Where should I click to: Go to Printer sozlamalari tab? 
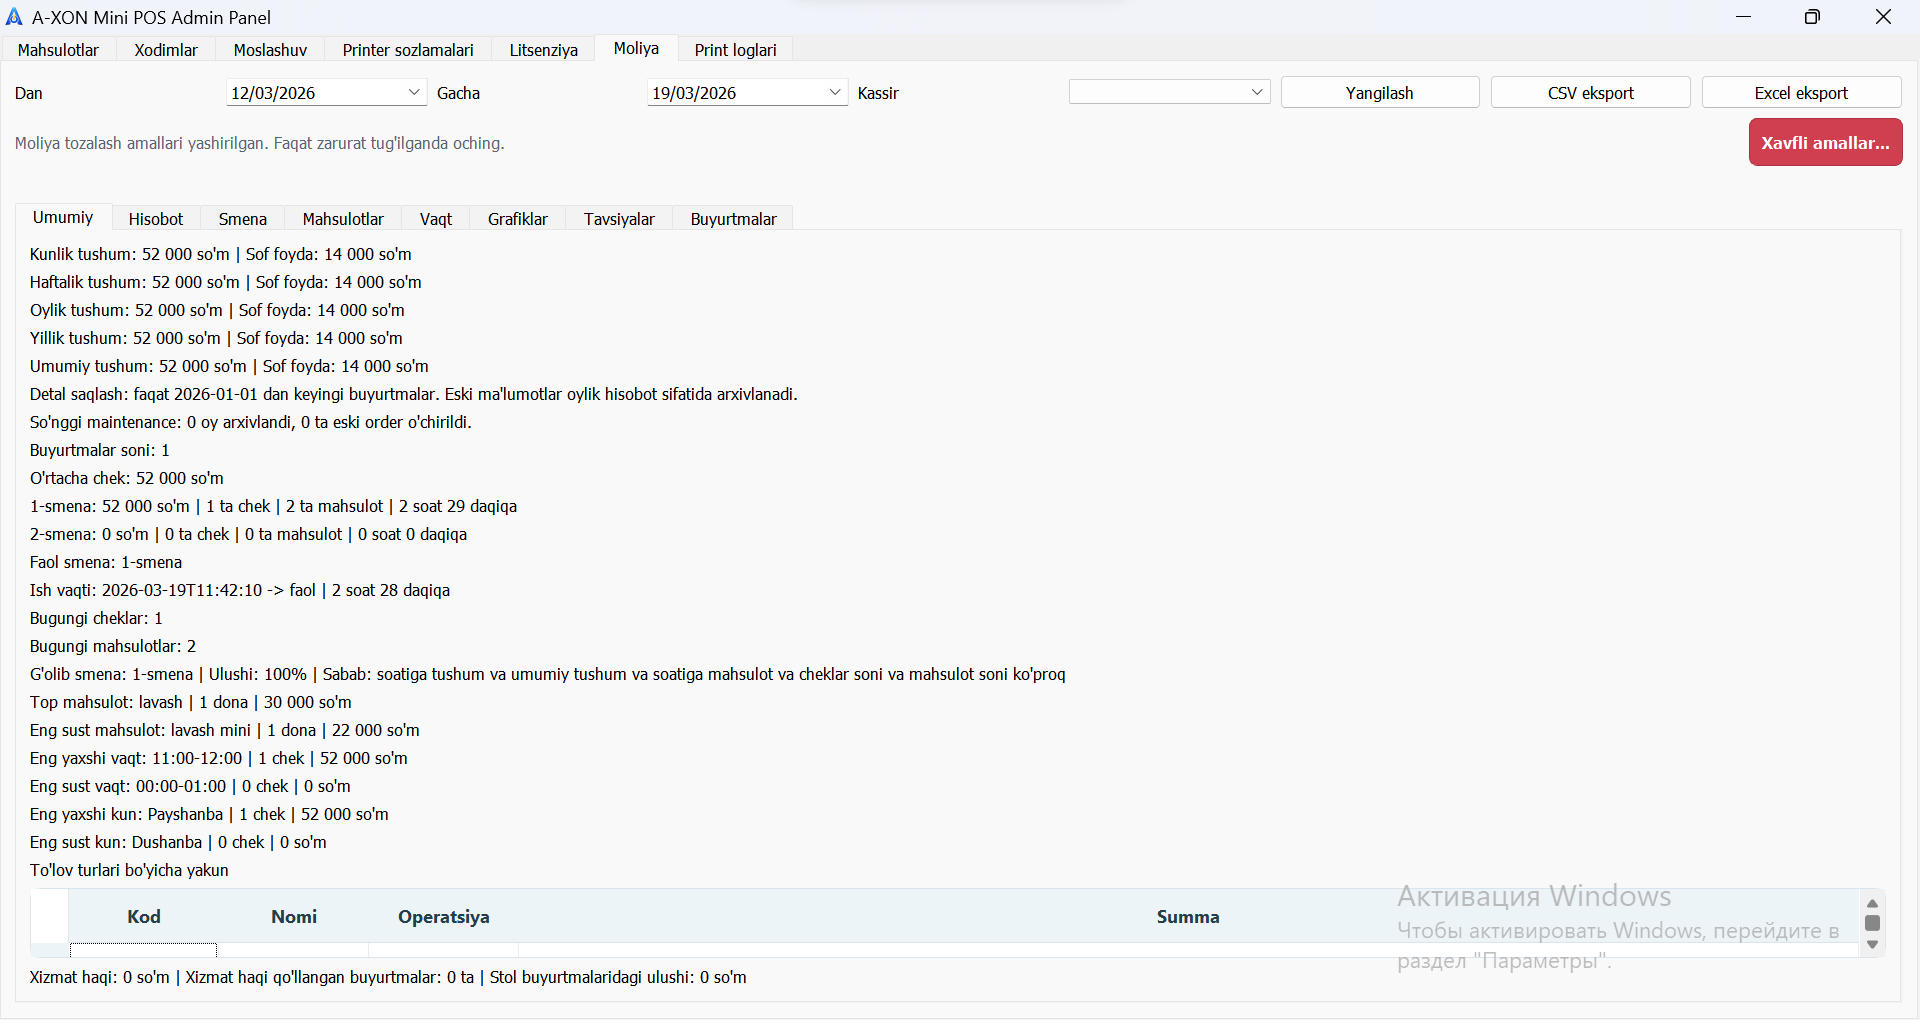[408, 50]
